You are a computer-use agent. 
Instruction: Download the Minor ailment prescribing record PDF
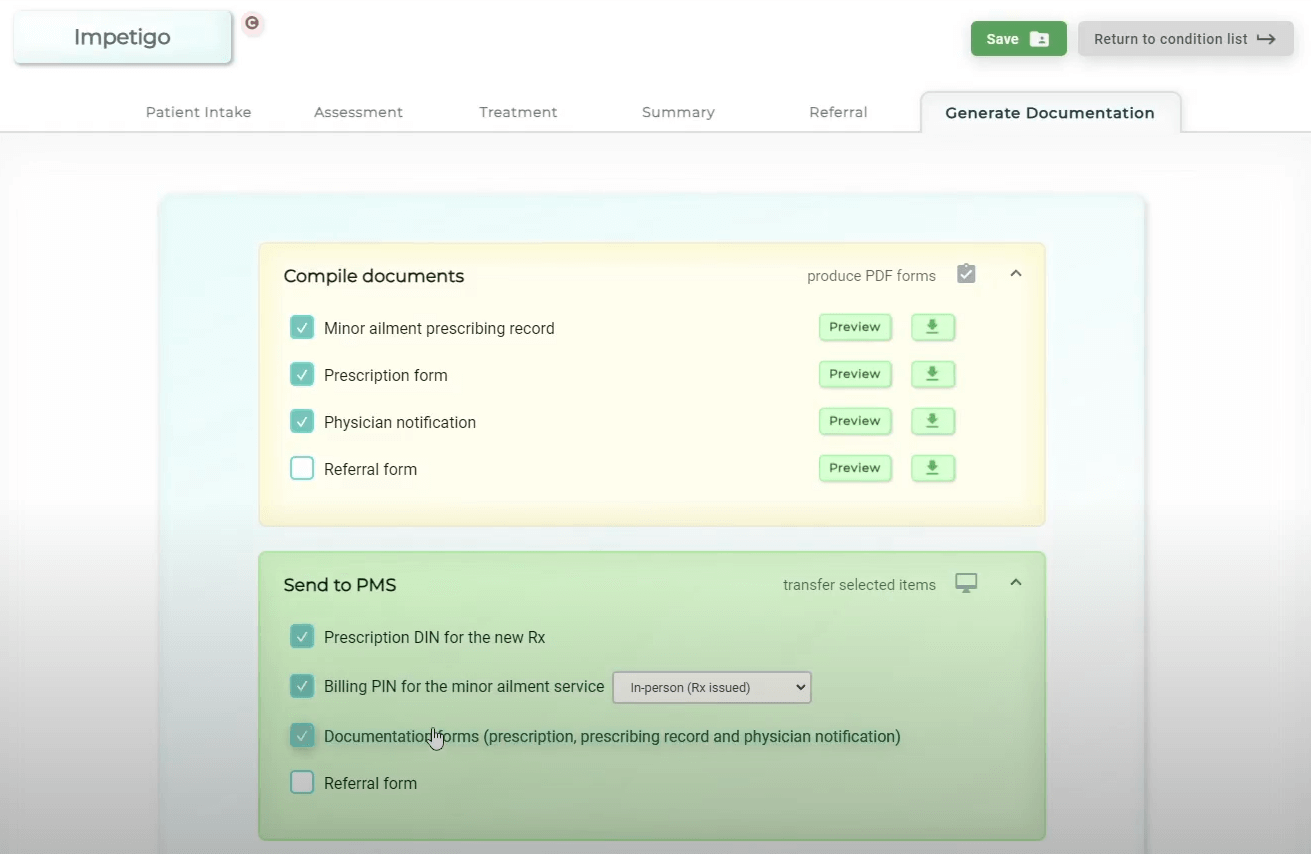(x=932, y=327)
